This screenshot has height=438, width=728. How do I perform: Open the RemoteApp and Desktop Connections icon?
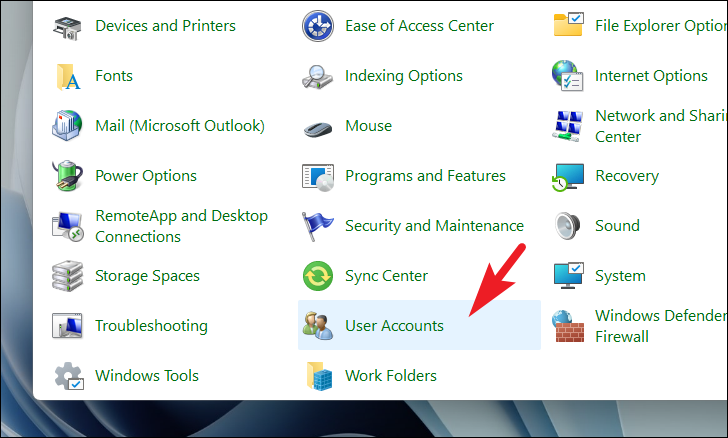tap(67, 226)
